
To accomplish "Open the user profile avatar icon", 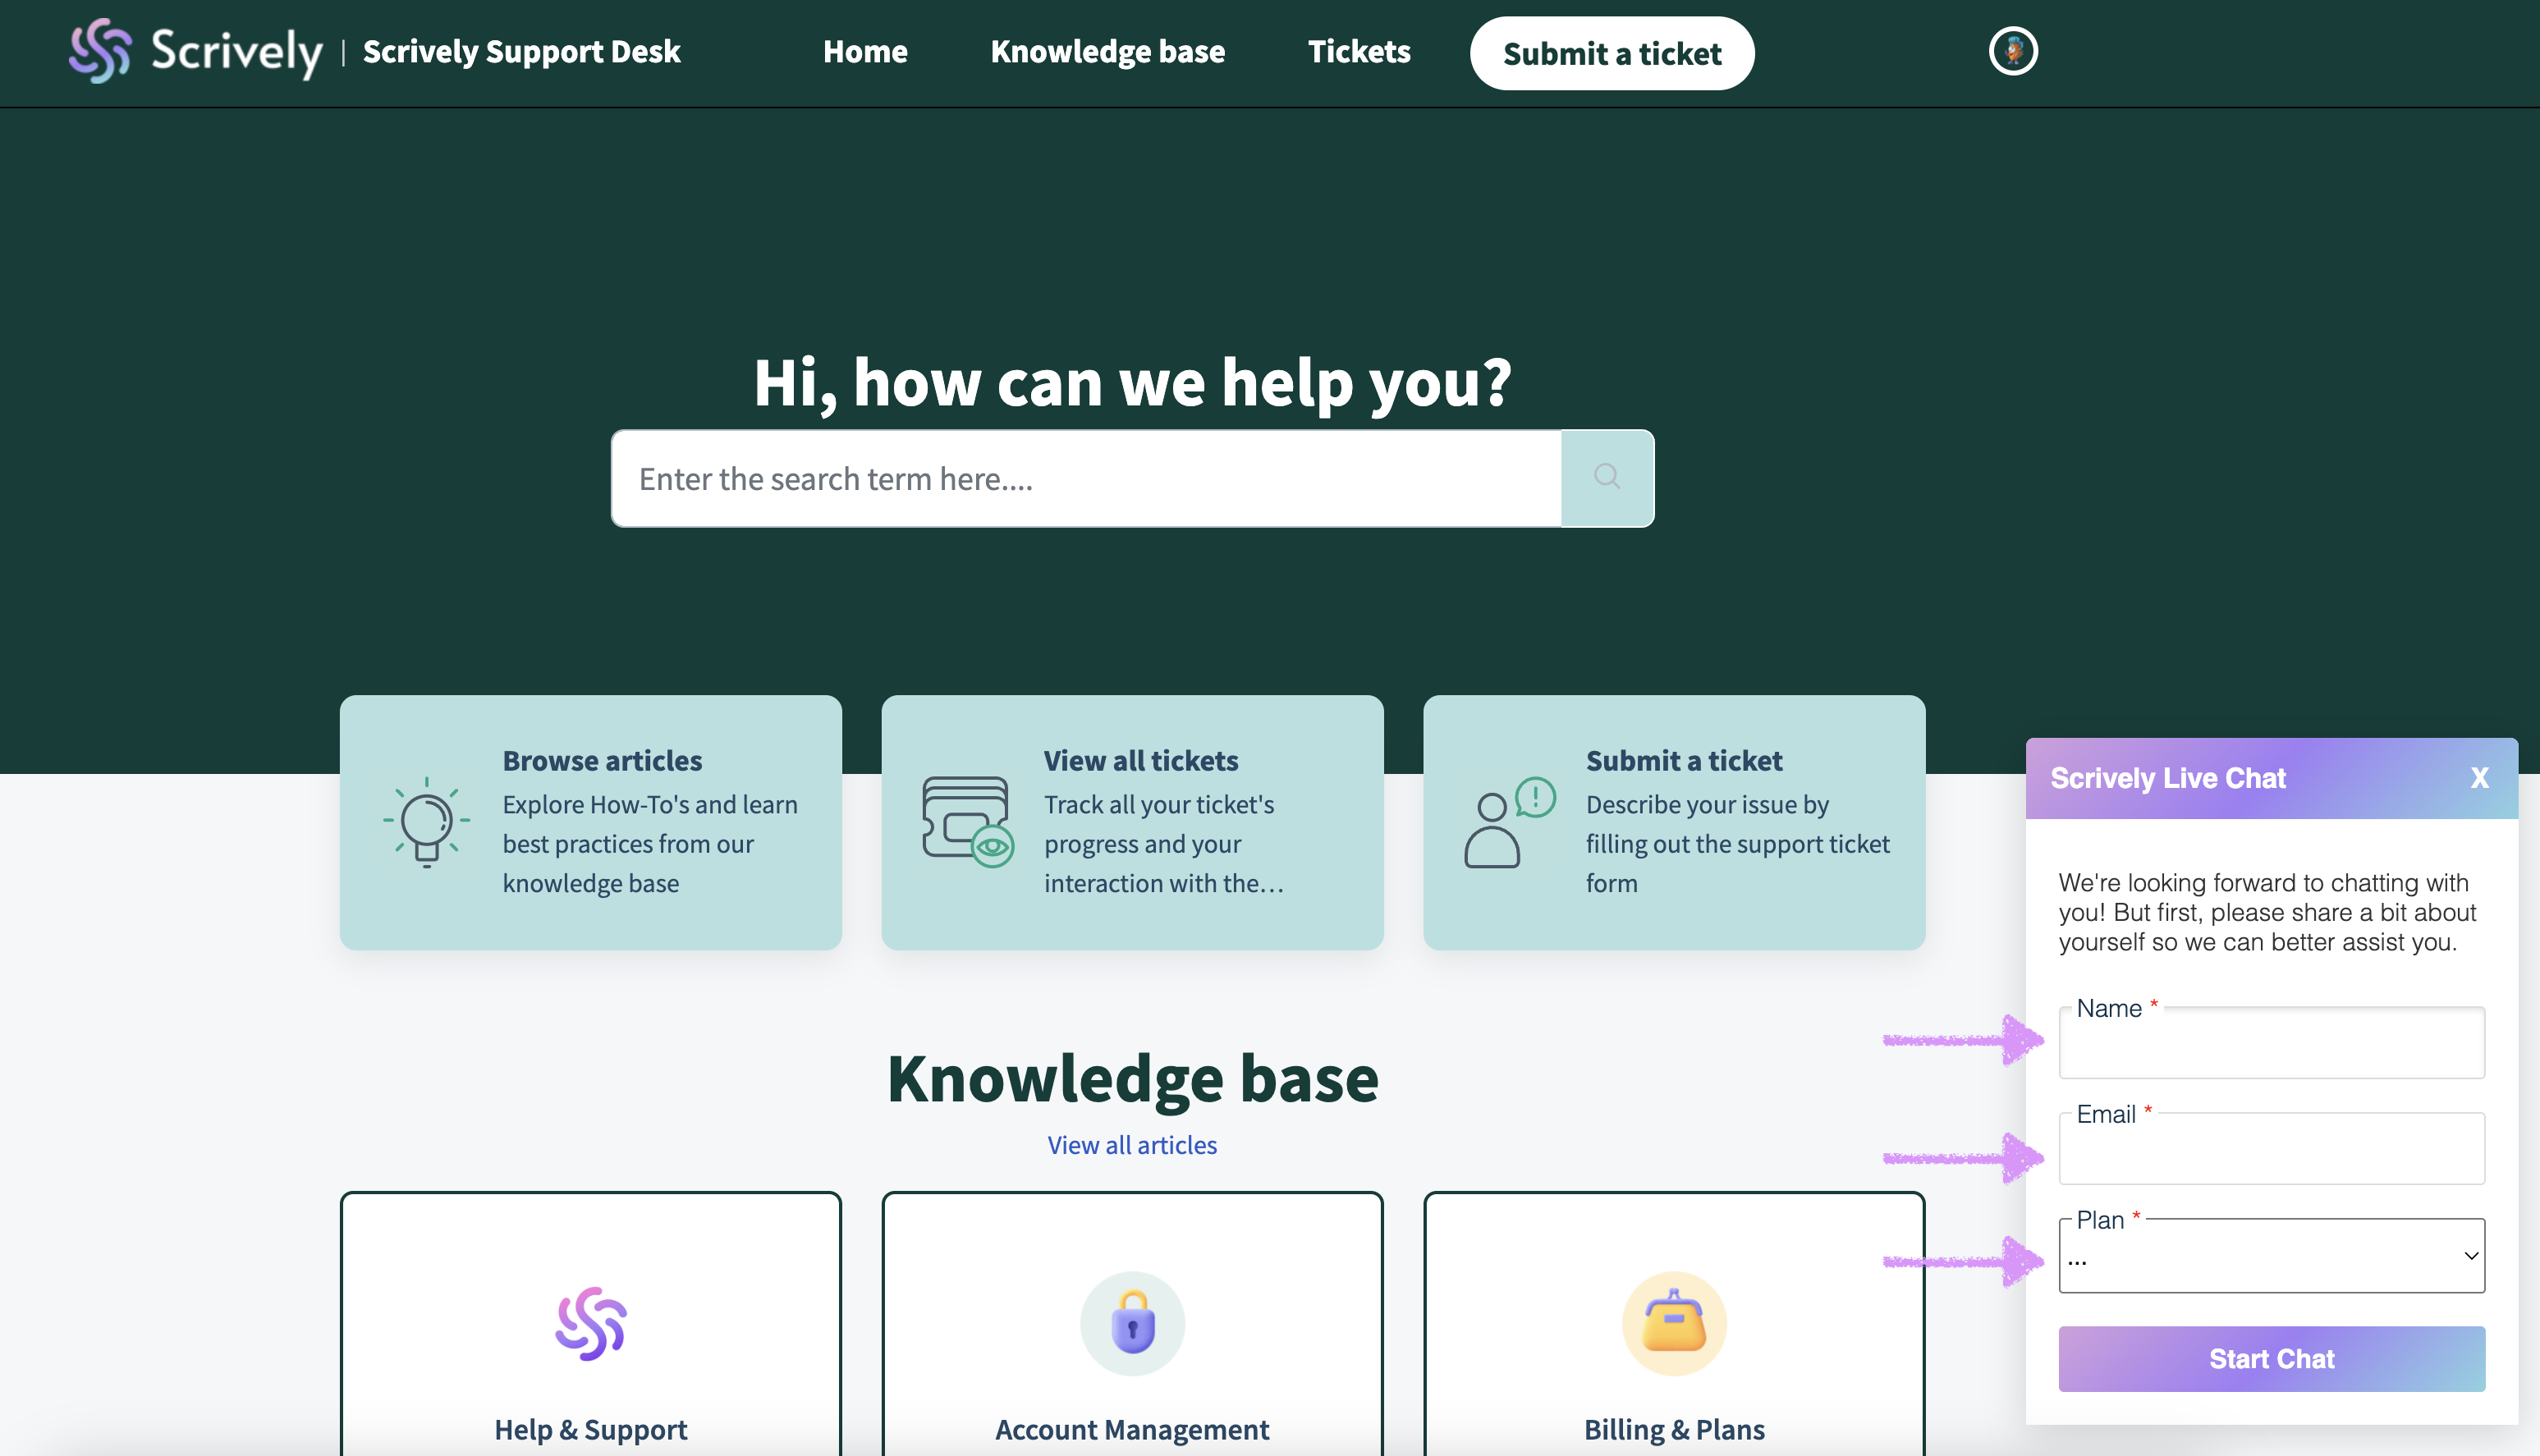I will [x=2012, y=51].
